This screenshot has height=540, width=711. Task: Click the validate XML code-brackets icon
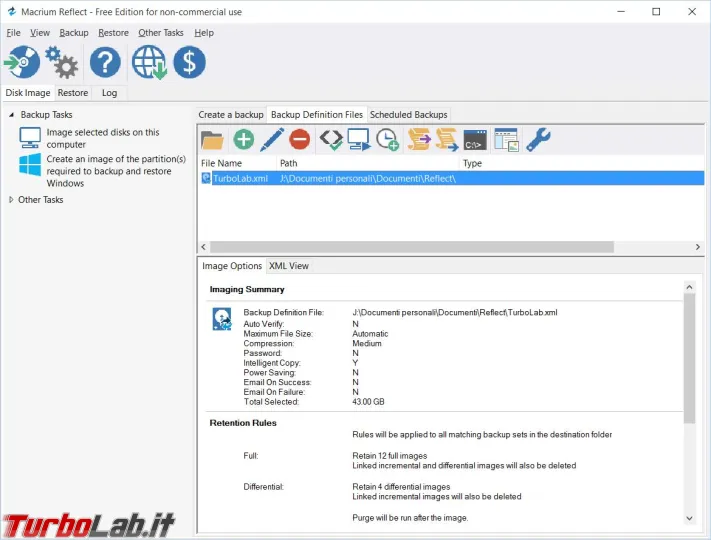[331, 140]
